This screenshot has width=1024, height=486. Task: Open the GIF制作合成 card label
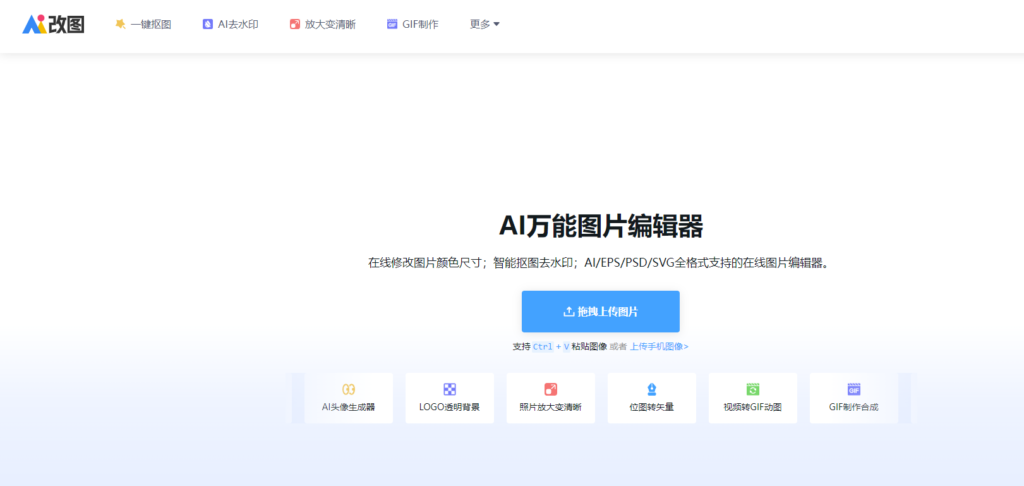pyautogui.click(x=854, y=407)
